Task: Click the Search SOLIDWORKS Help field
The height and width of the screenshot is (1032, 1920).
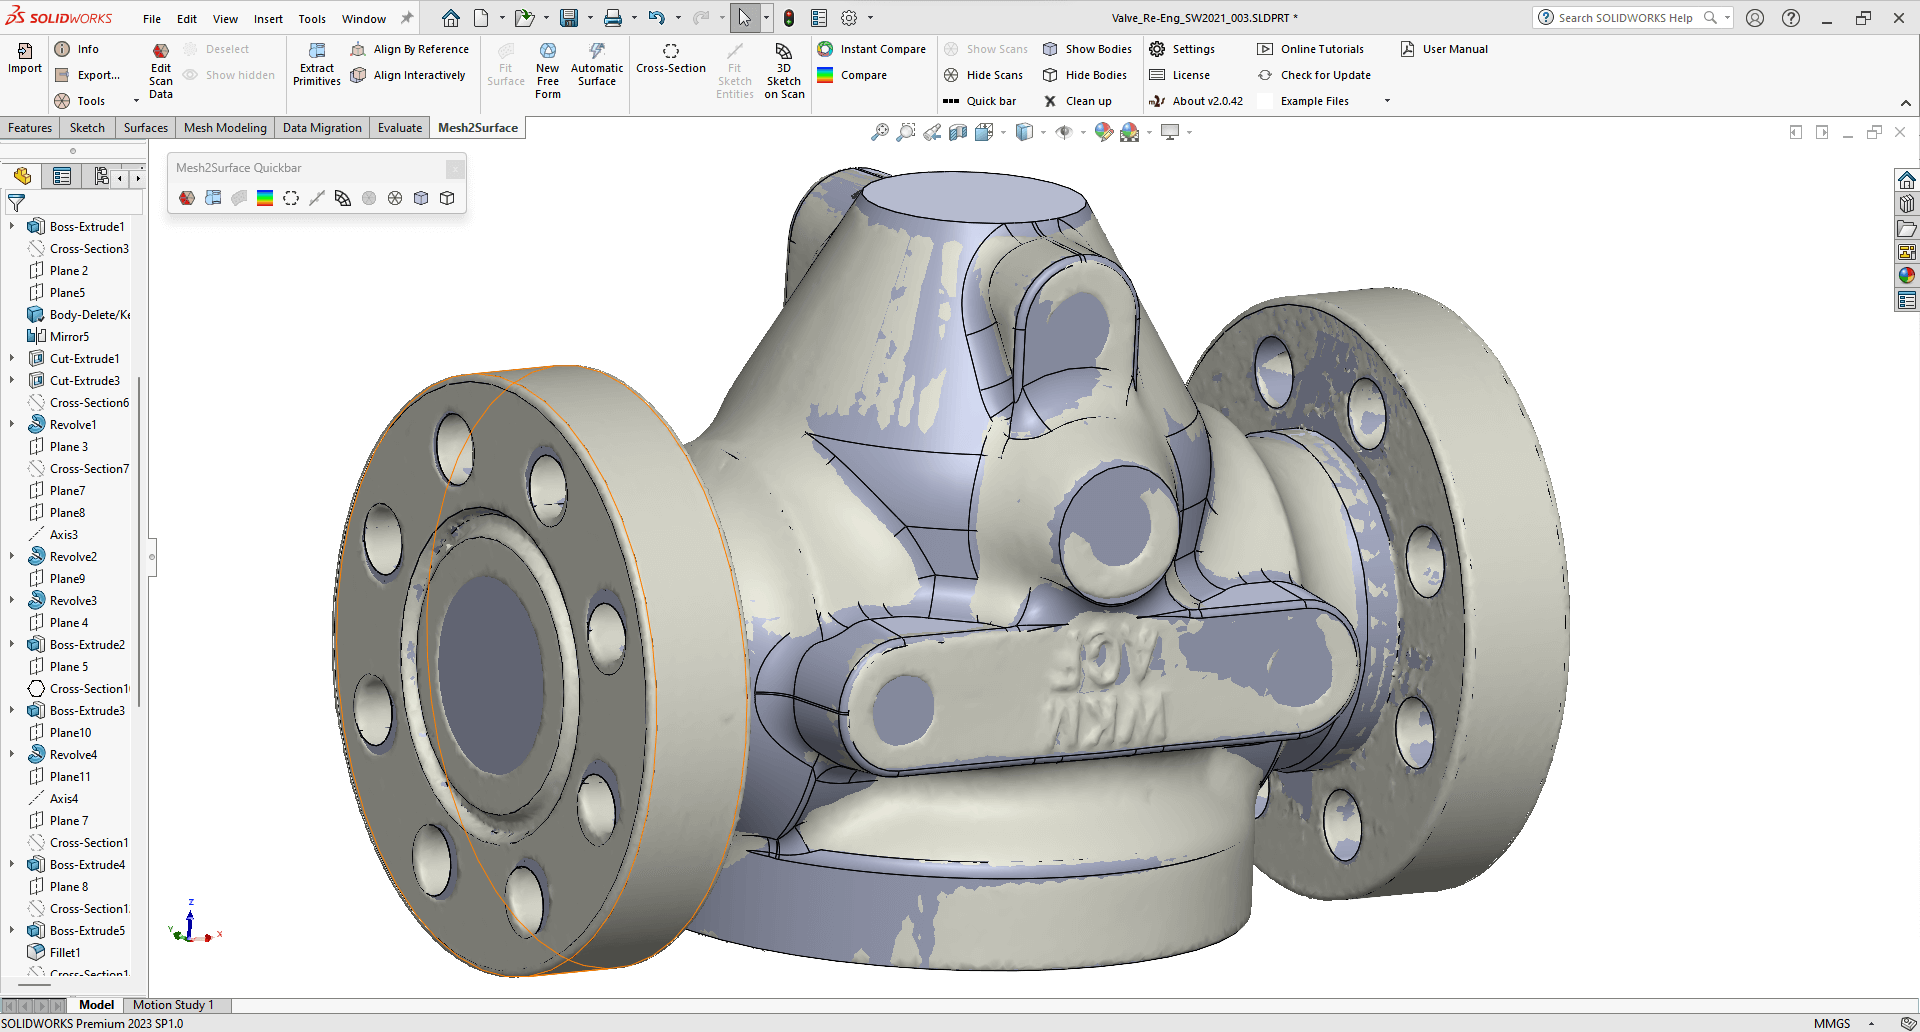Action: pyautogui.click(x=1625, y=18)
